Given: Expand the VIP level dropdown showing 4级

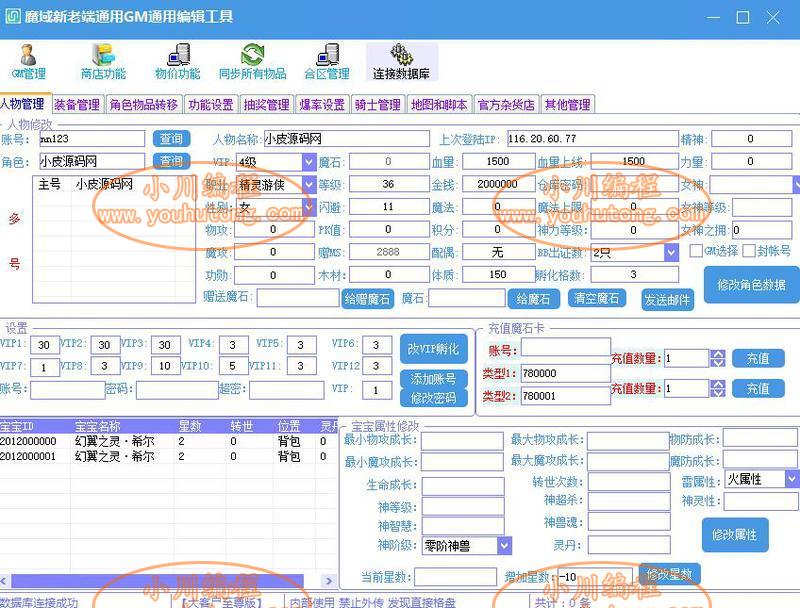Looking at the screenshot, I should (309, 162).
